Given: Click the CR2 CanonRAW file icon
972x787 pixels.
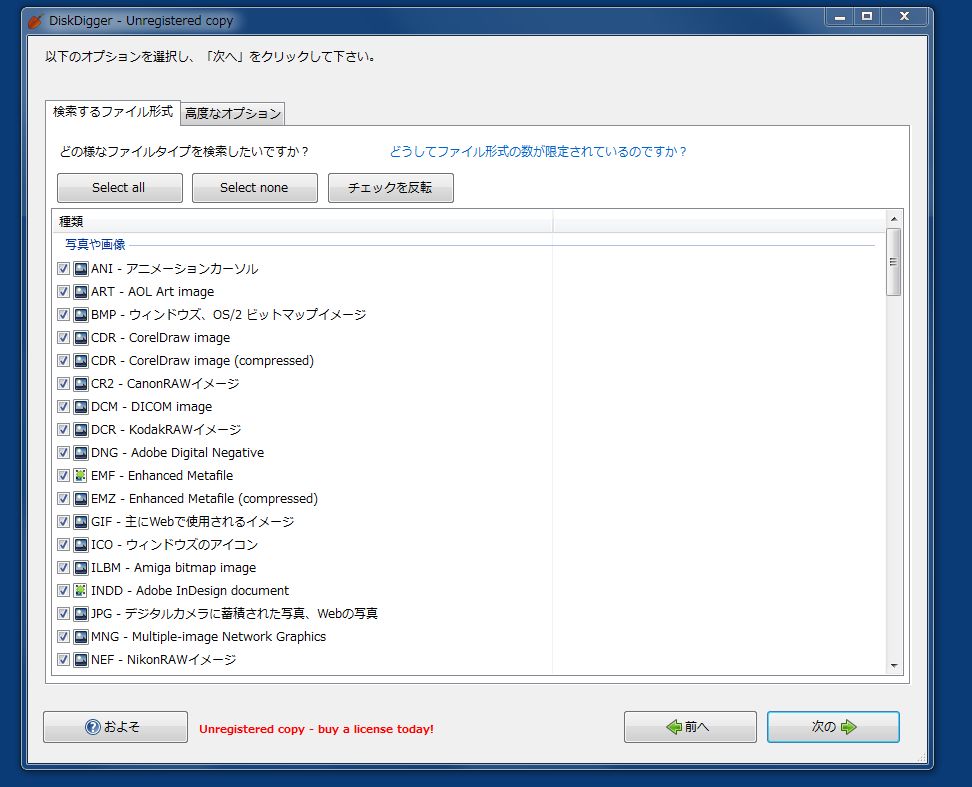Looking at the screenshot, I should point(81,384).
